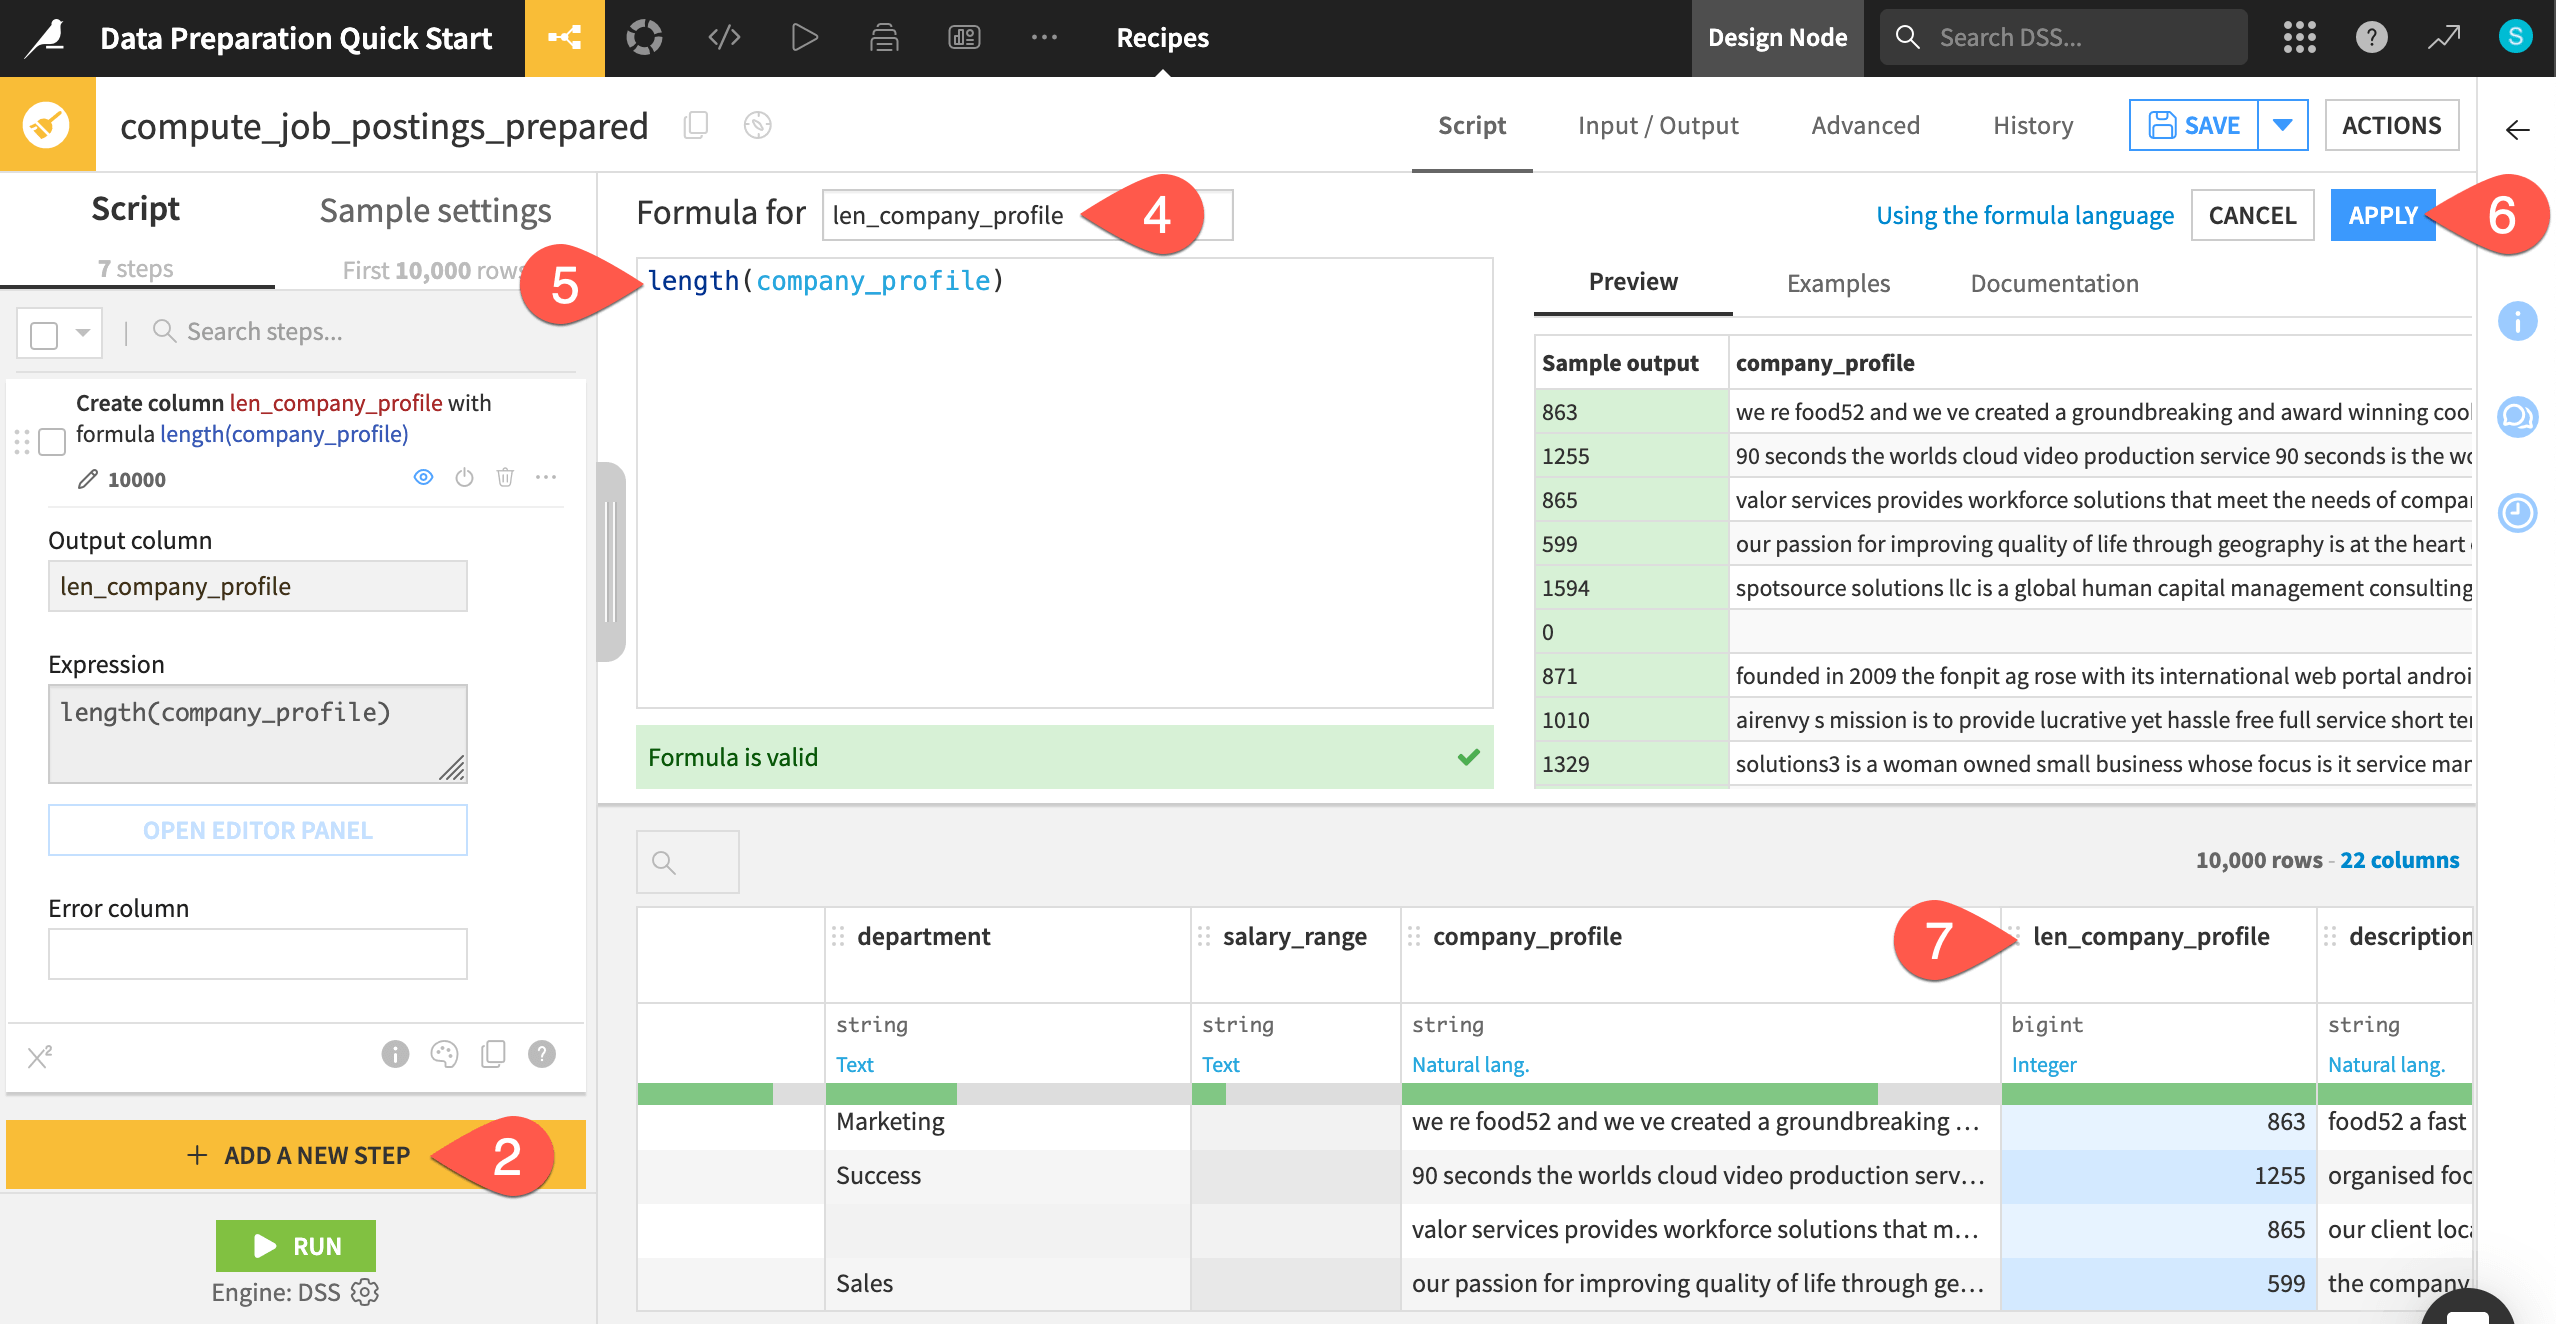This screenshot has height=1324, width=2556.
Task: Expand the SAVE dropdown arrow
Action: (2283, 125)
